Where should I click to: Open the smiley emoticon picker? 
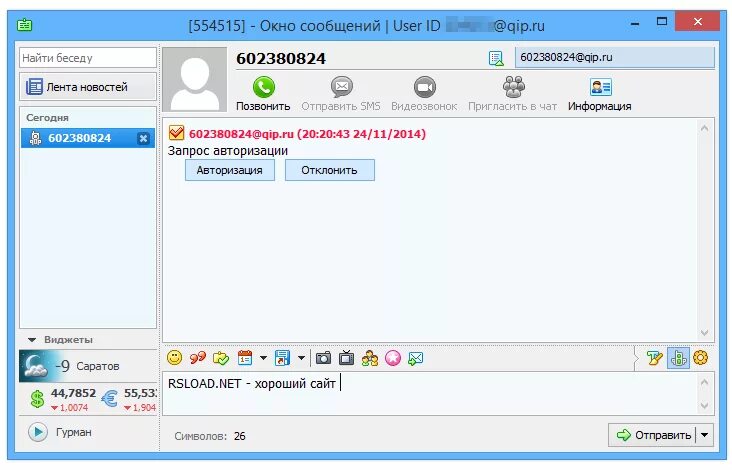[x=175, y=358]
